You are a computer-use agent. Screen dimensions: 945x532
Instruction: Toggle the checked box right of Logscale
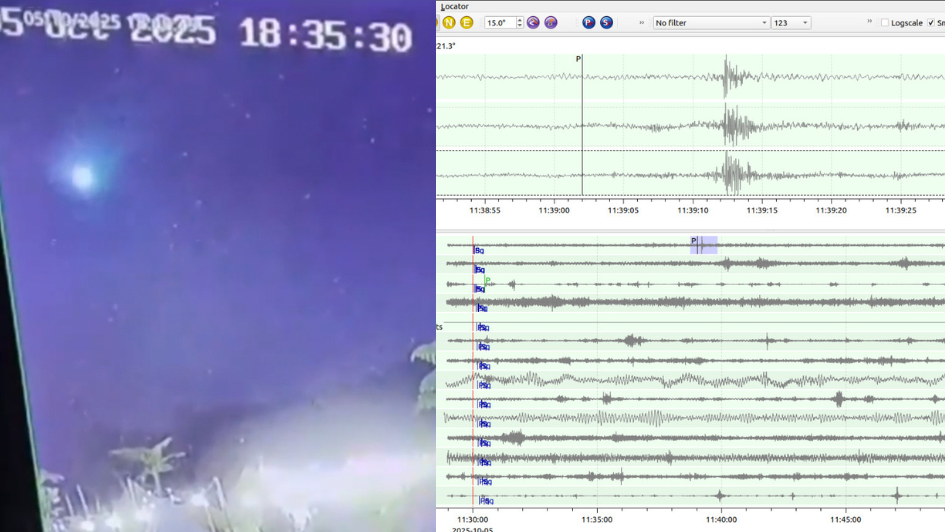tap(931, 22)
